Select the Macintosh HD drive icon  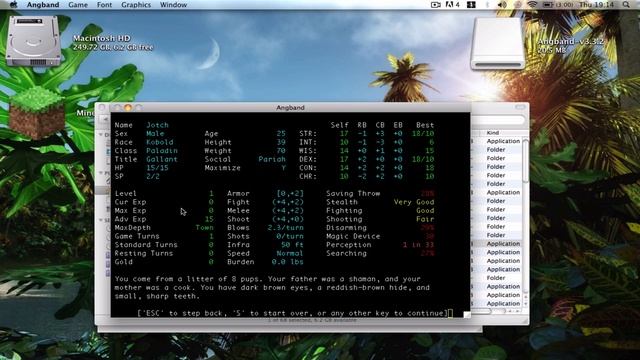(33, 41)
